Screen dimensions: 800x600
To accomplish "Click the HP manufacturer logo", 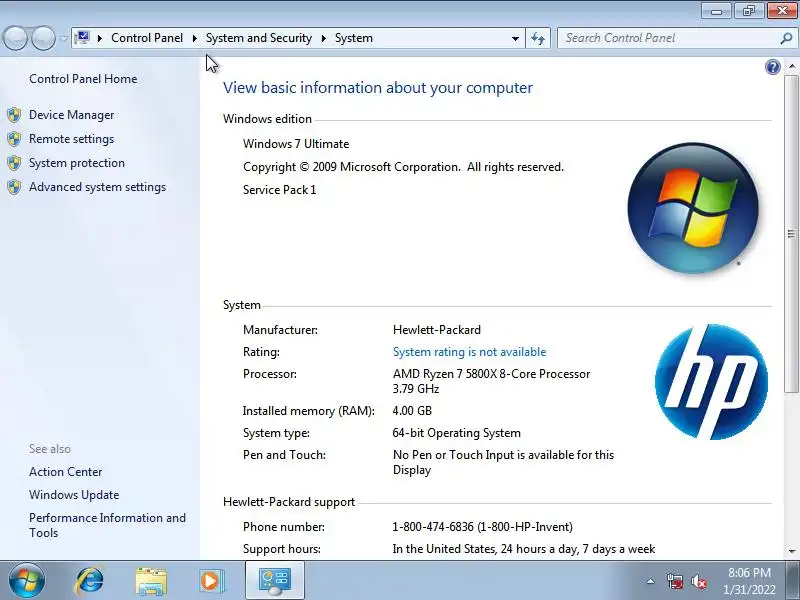I will click(711, 382).
